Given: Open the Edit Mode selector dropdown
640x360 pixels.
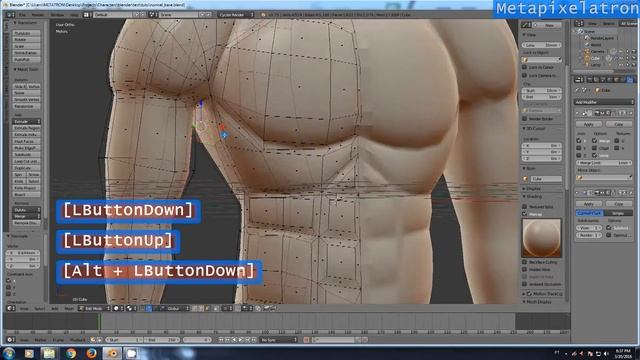Looking at the screenshot, I should 94,309.
